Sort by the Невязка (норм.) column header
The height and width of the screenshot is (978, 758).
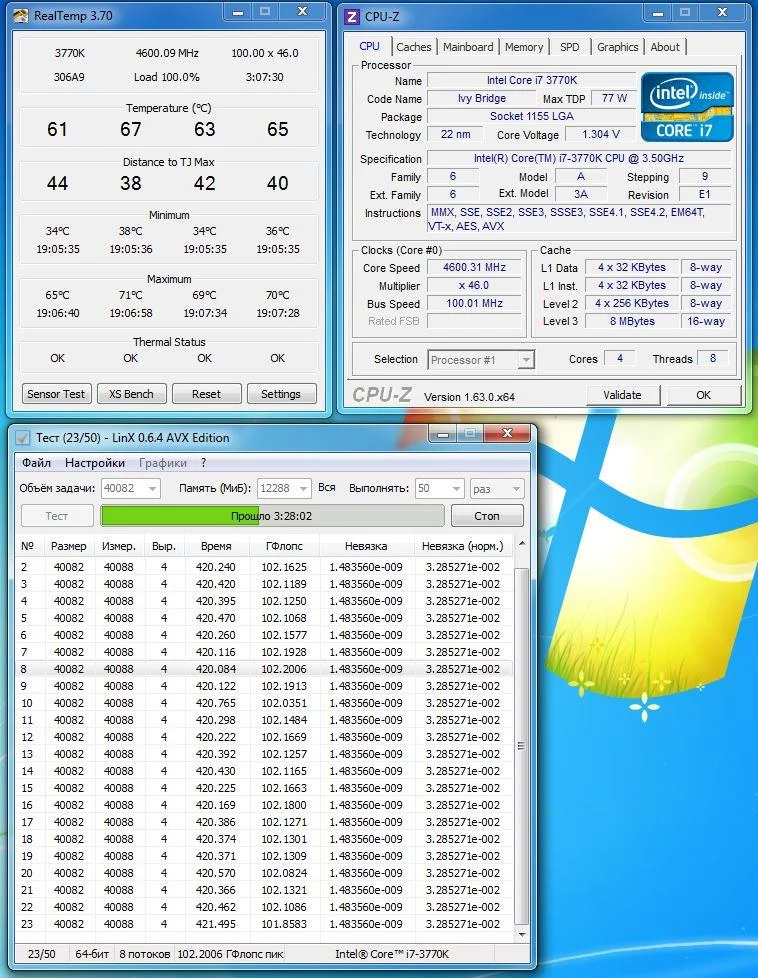[x=463, y=546]
